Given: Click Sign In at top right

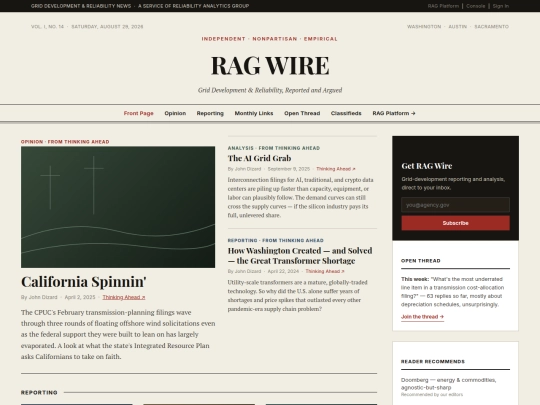Looking at the screenshot, I should [x=501, y=6].
